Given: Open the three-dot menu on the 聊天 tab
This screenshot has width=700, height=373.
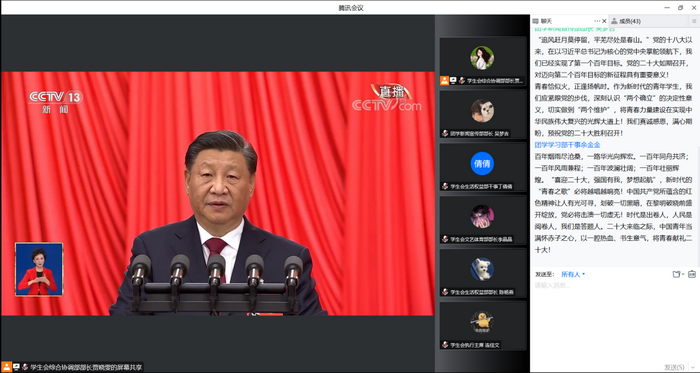Looking at the screenshot, I should click(x=597, y=21).
